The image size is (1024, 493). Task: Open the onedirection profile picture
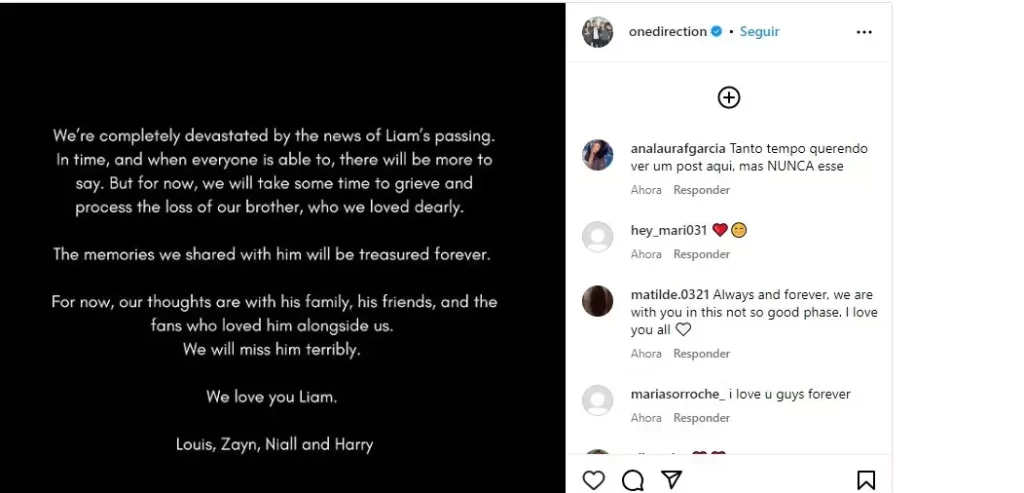(598, 32)
